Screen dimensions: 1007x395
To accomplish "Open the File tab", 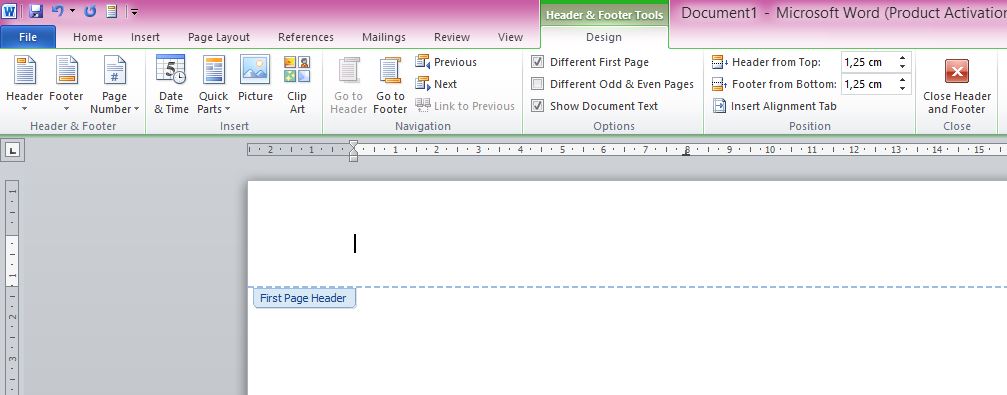I will tap(28, 37).
